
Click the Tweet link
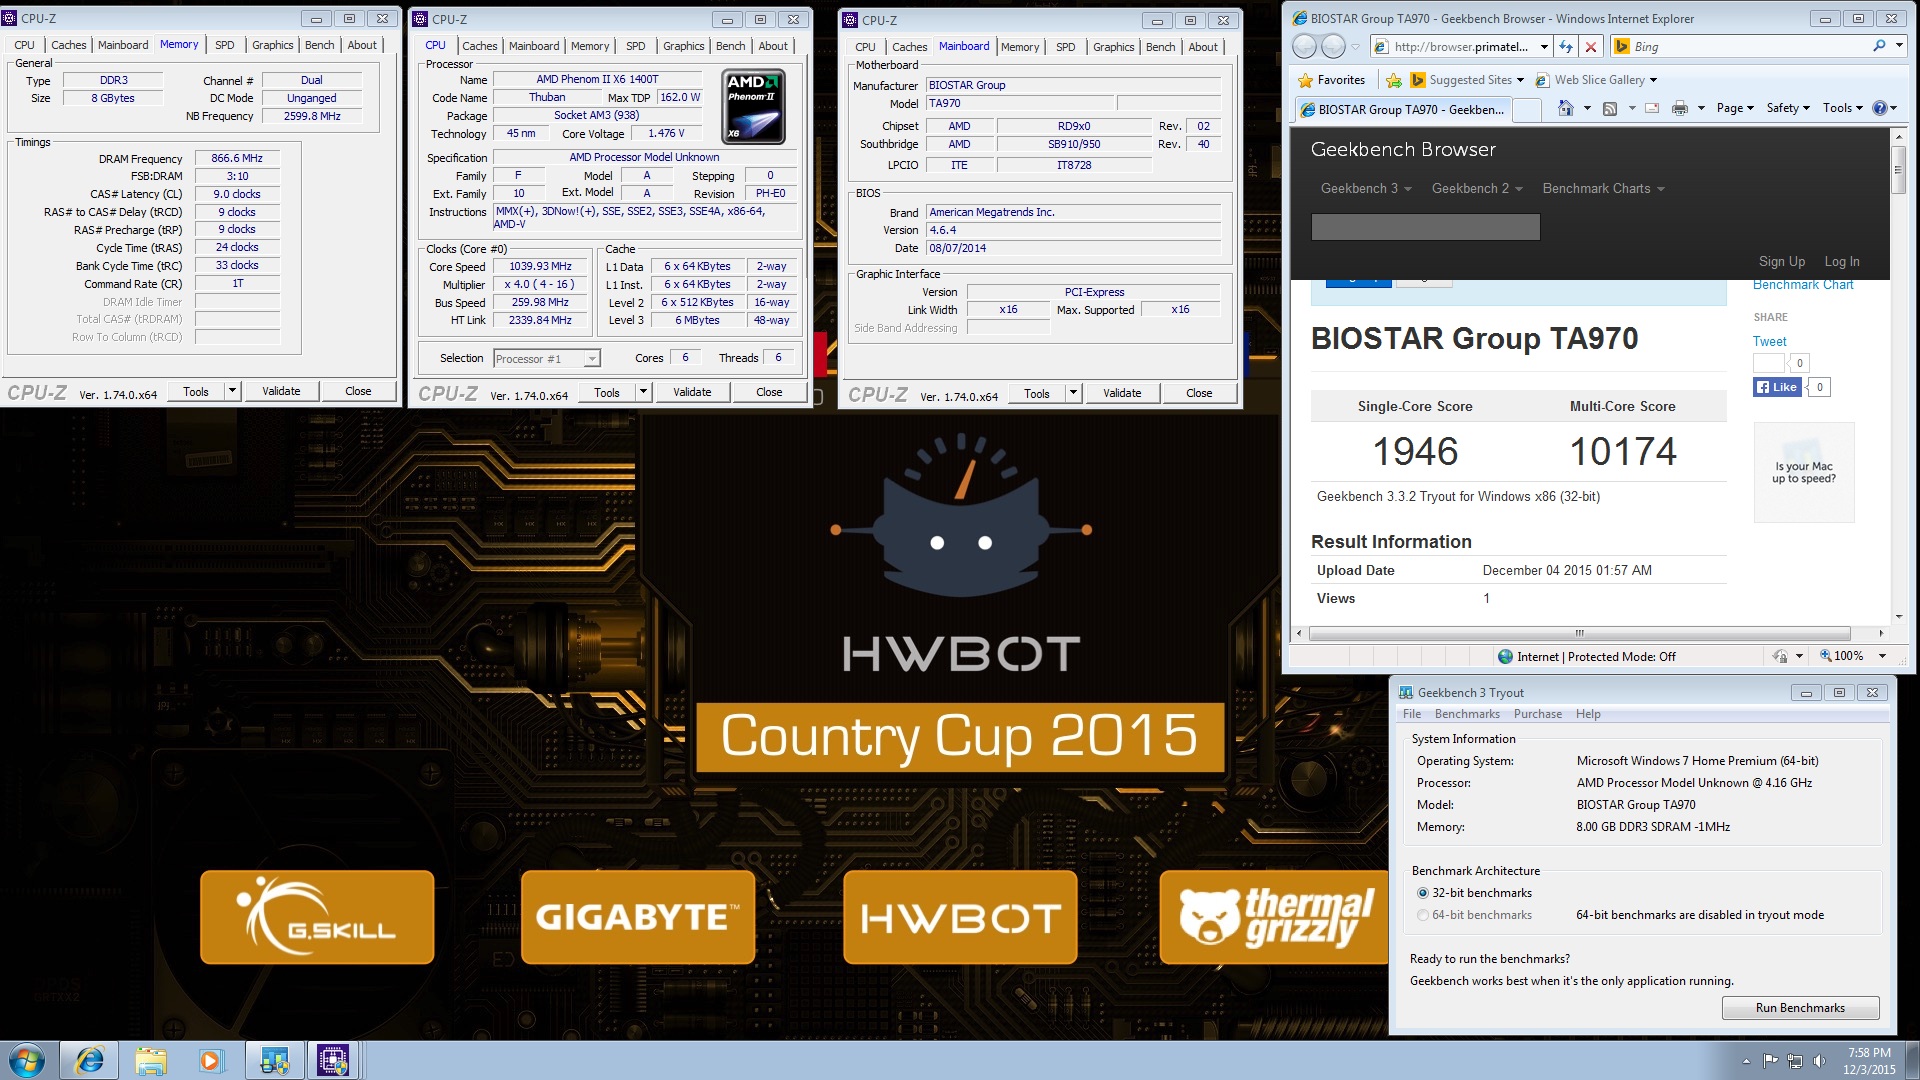click(x=1769, y=341)
